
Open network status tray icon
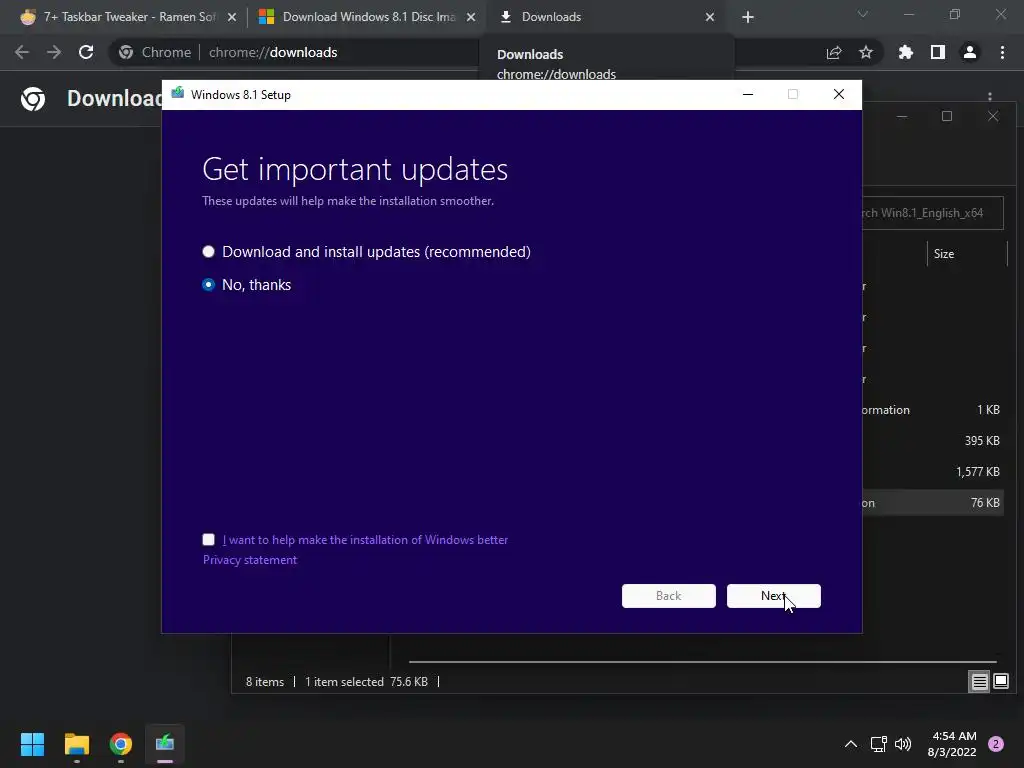pyautogui.click(x=878, y=744)
